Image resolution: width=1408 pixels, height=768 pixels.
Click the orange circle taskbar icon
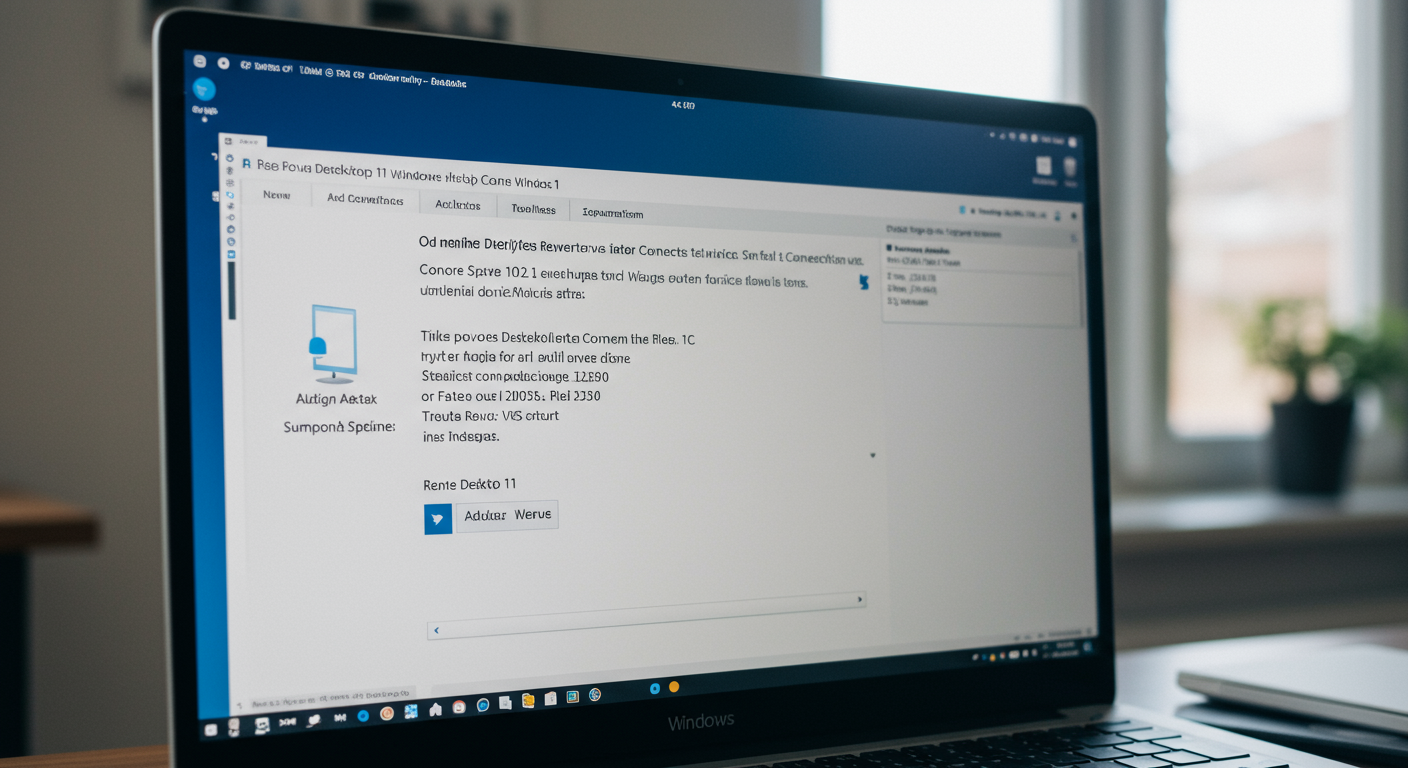point(386,714)
